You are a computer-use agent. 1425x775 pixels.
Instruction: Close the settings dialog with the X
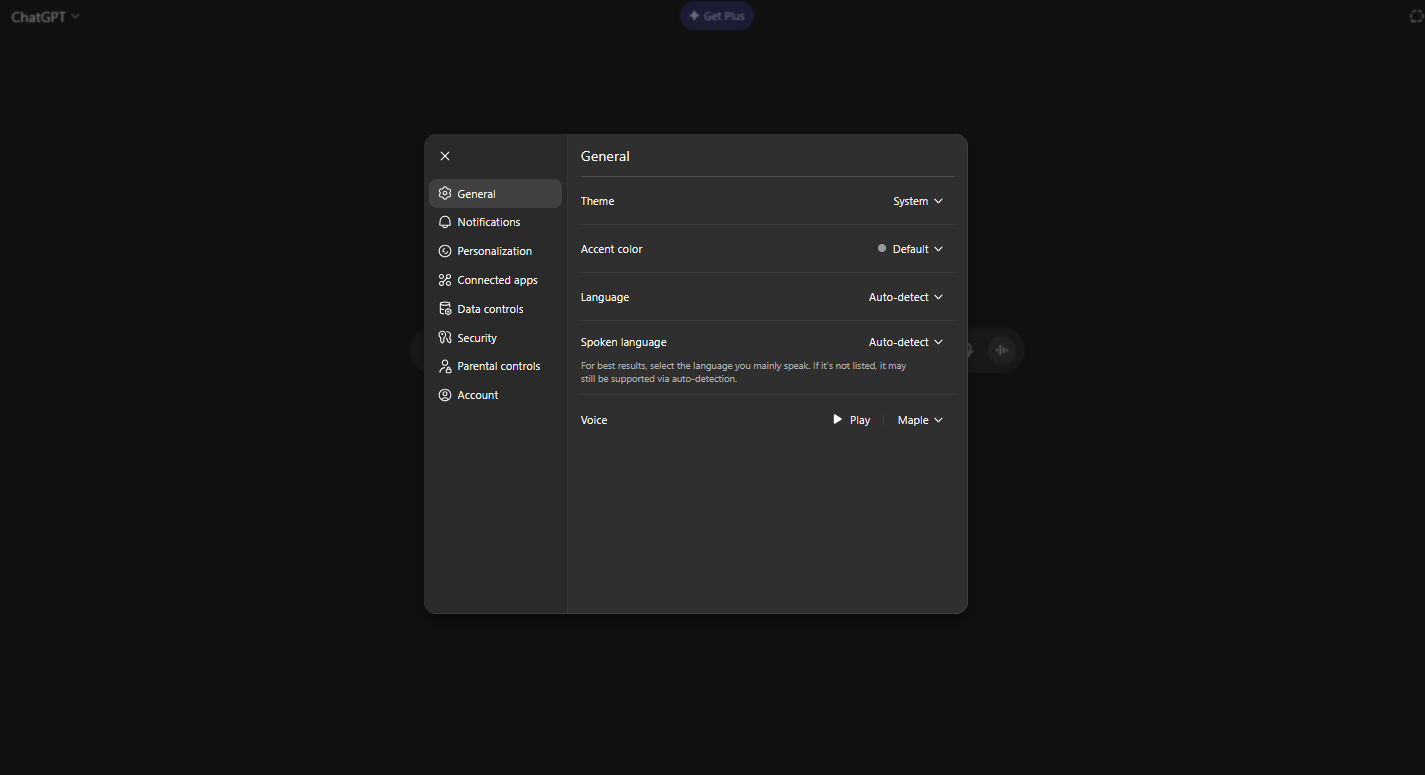click(x=445, y=156)
